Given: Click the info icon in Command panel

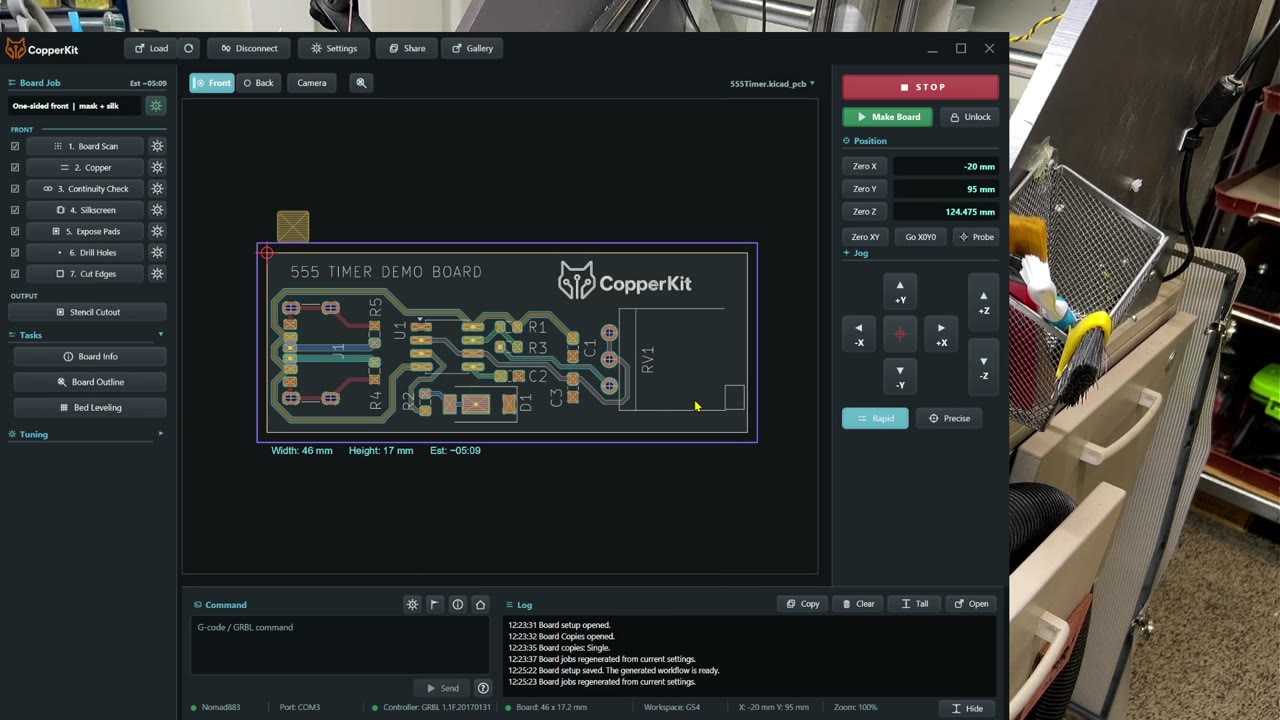Looking at the screenshot, I should click(457, 604).
